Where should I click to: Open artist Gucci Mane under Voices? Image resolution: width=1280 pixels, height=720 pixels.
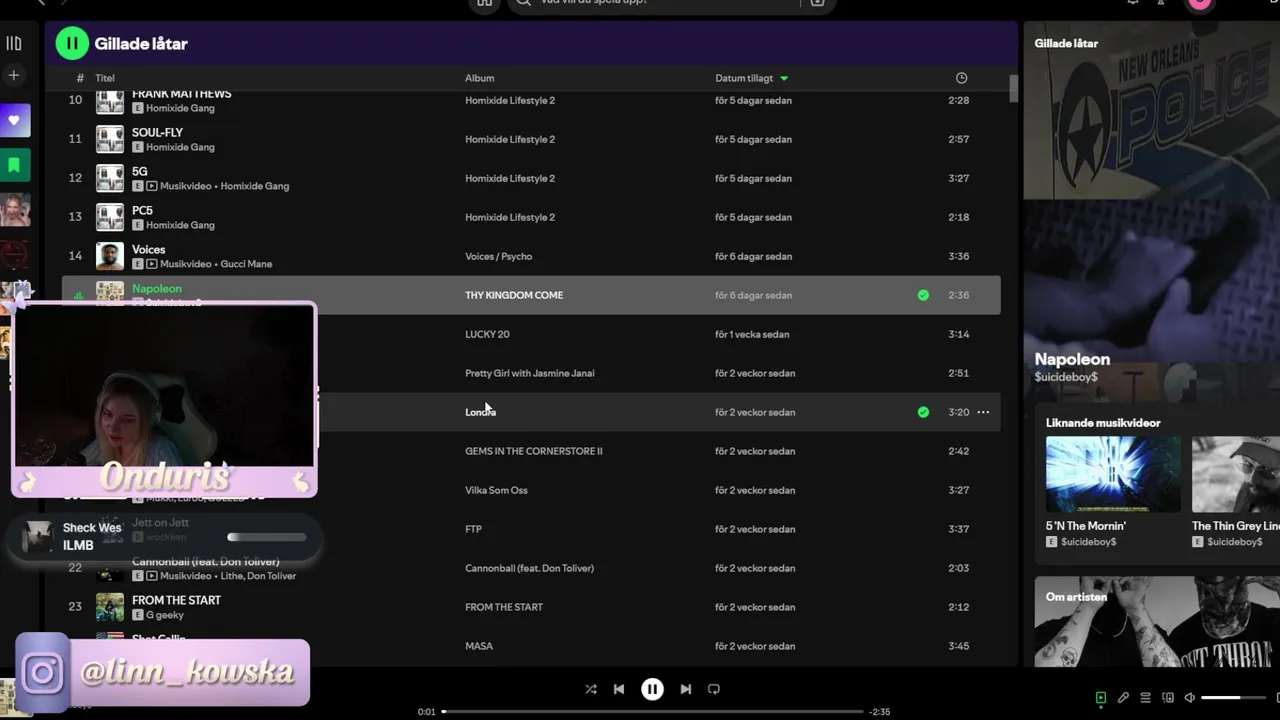(246, 264)
